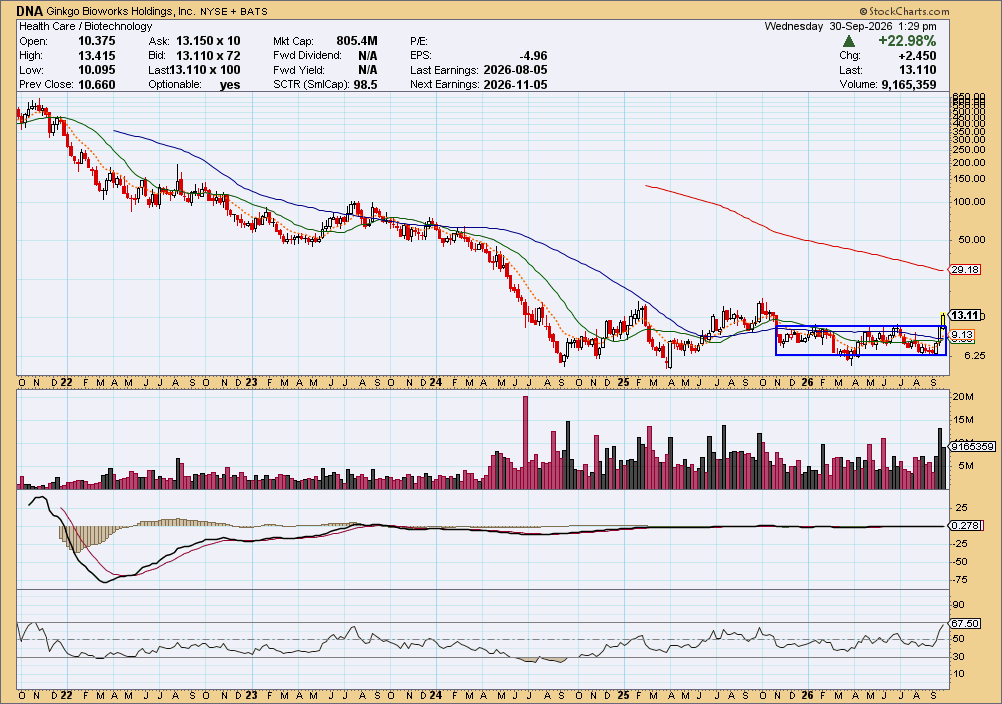Click the Ask value 13.150 x 10
The image size is (1002, 704).
coord(208,41)
